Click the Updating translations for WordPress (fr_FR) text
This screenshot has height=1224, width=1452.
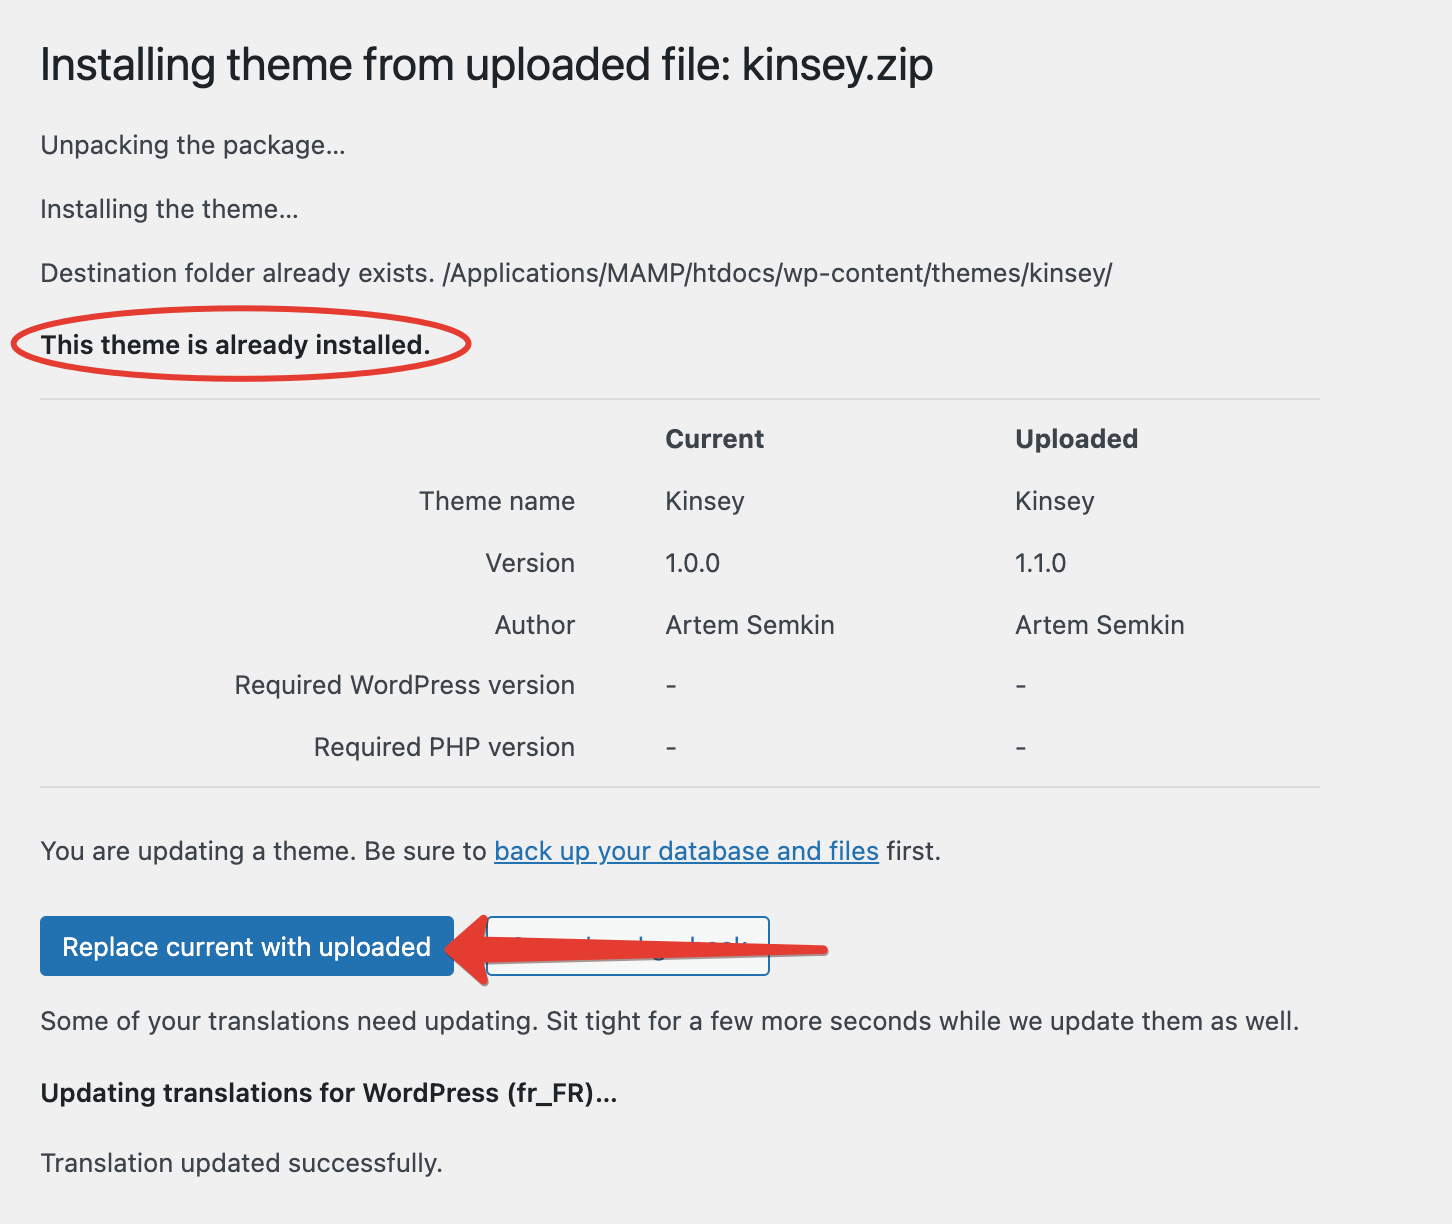coord(328,1093)
